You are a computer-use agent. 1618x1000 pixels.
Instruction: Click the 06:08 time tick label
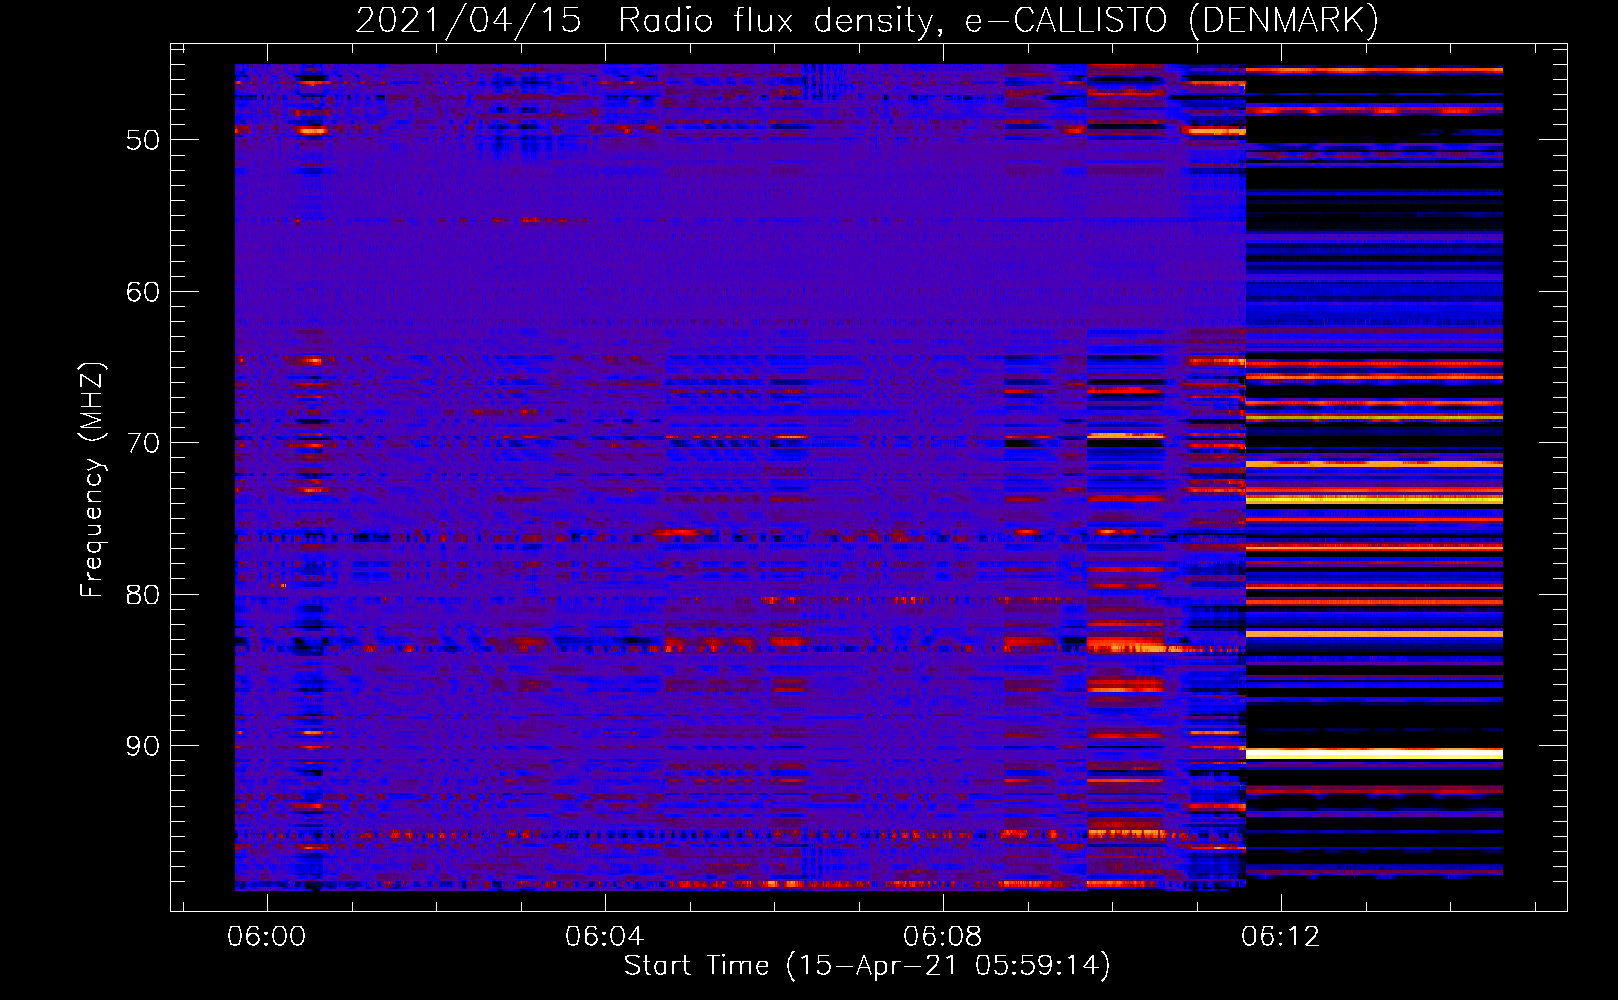(x=942, y=937)
